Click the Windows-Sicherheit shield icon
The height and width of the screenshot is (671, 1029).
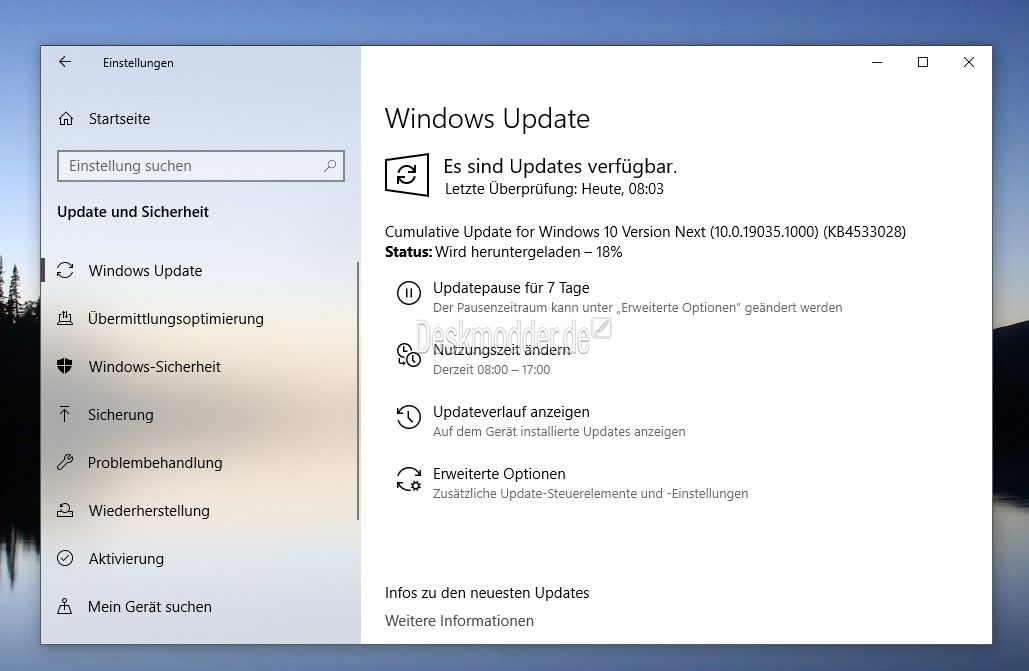(x=65, y=366)
